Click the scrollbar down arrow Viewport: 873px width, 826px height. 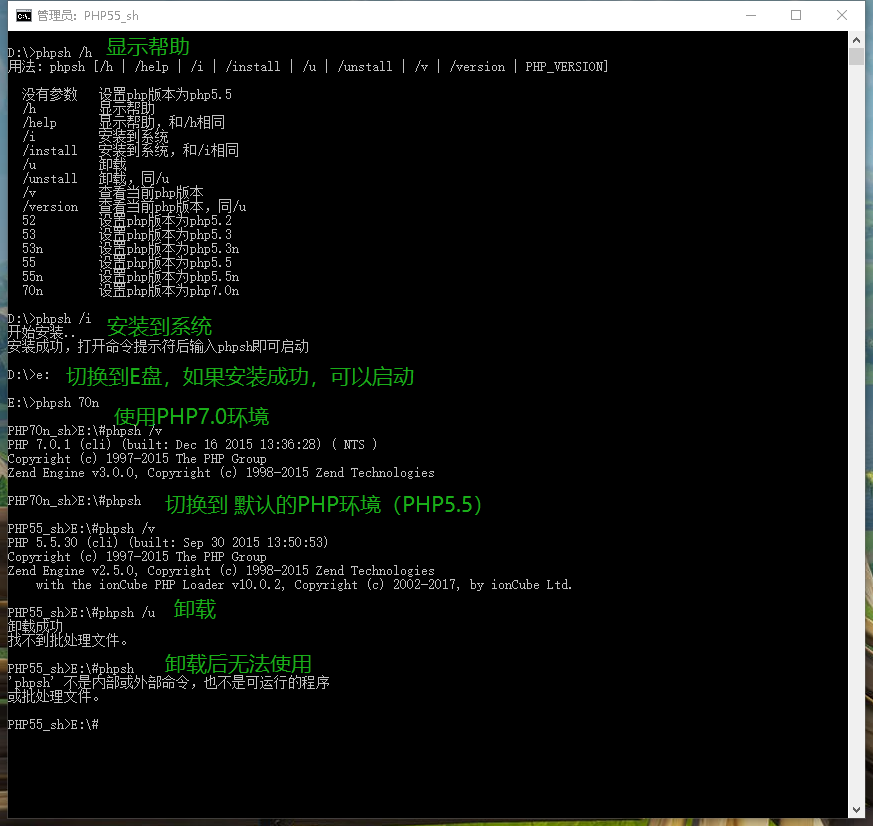(x=856, y=810)
